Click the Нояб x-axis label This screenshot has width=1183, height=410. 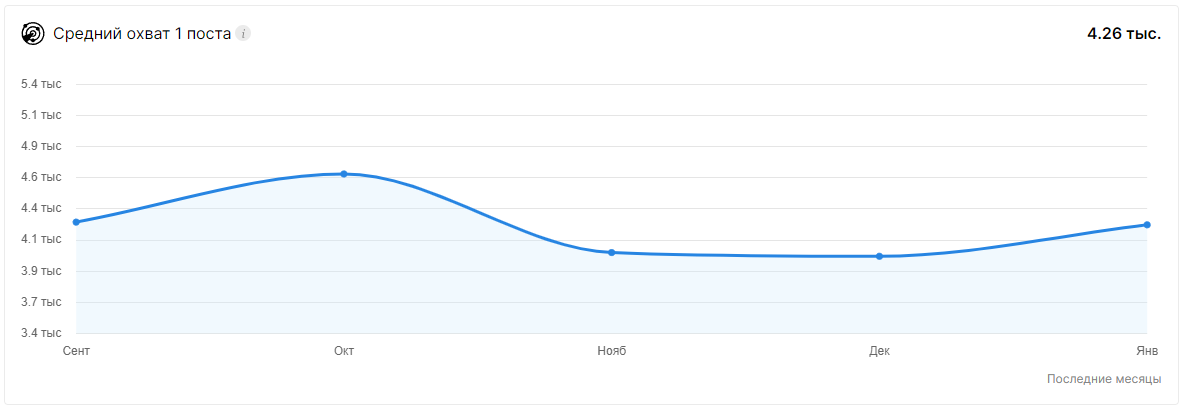point(612,351)
